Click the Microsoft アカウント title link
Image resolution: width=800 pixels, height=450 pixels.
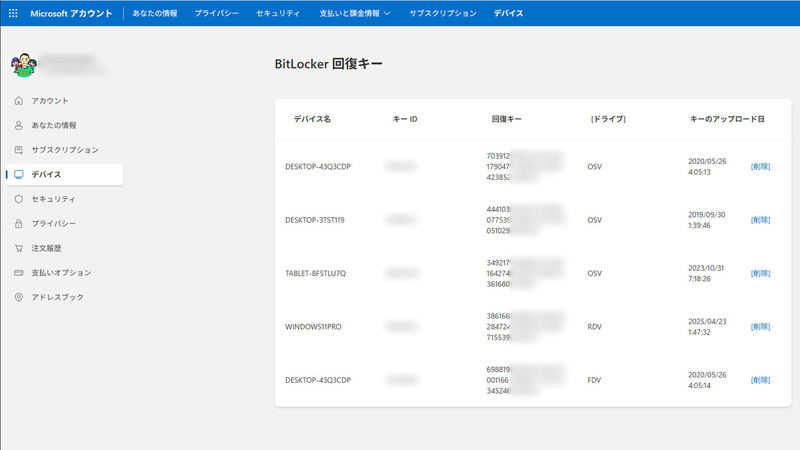pos(71,13)
